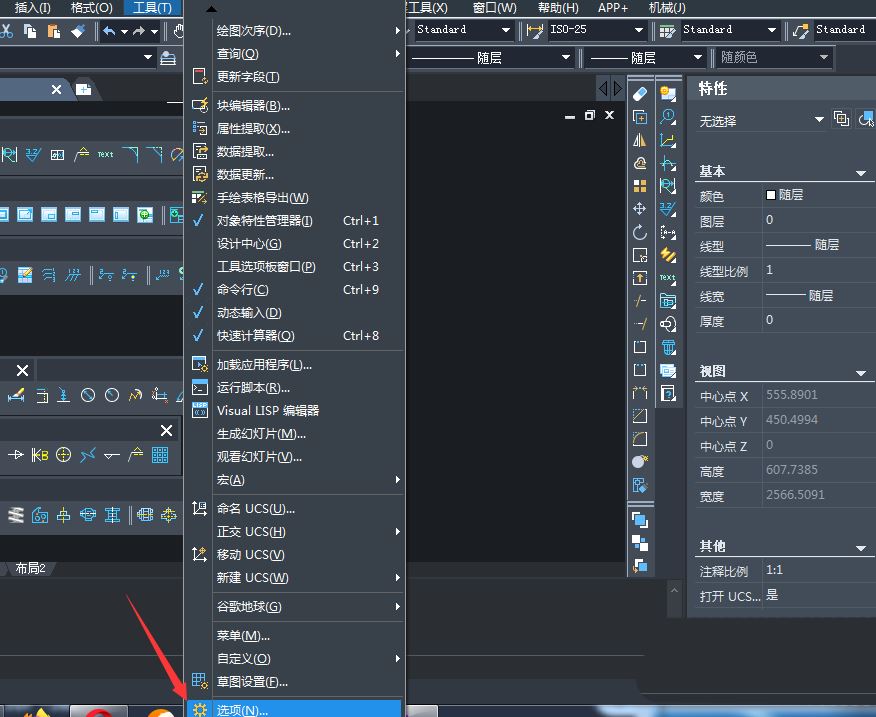Screen dimensions: 876x717
Task: Open the 窗口(W) menu
Action: pyautogui.click(x=494, y=8)
